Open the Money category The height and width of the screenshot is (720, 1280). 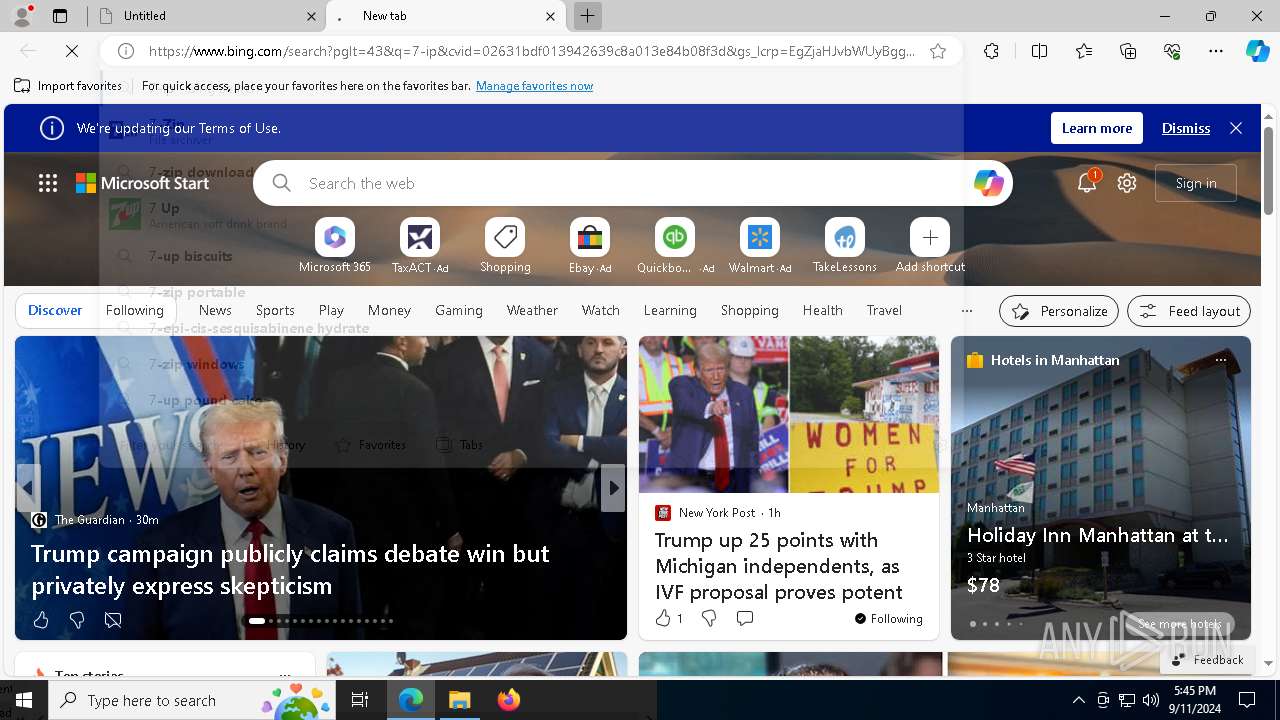click(x=389, y=310)
